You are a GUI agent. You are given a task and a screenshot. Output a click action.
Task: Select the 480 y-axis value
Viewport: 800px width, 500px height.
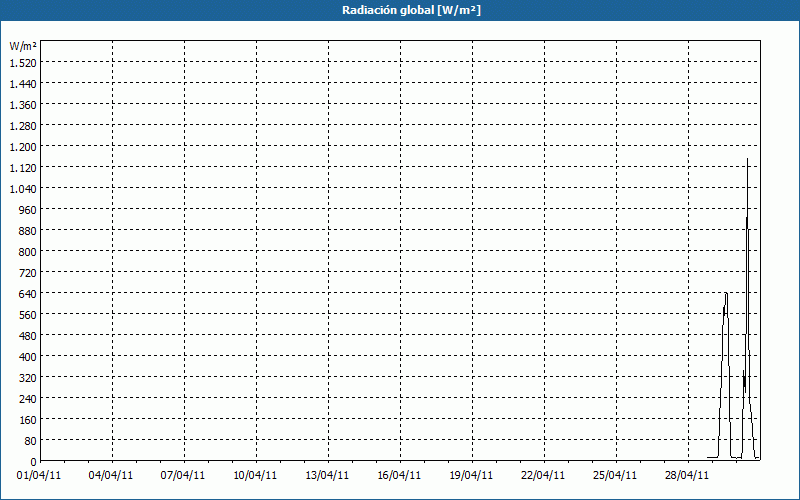click(28, 336)
